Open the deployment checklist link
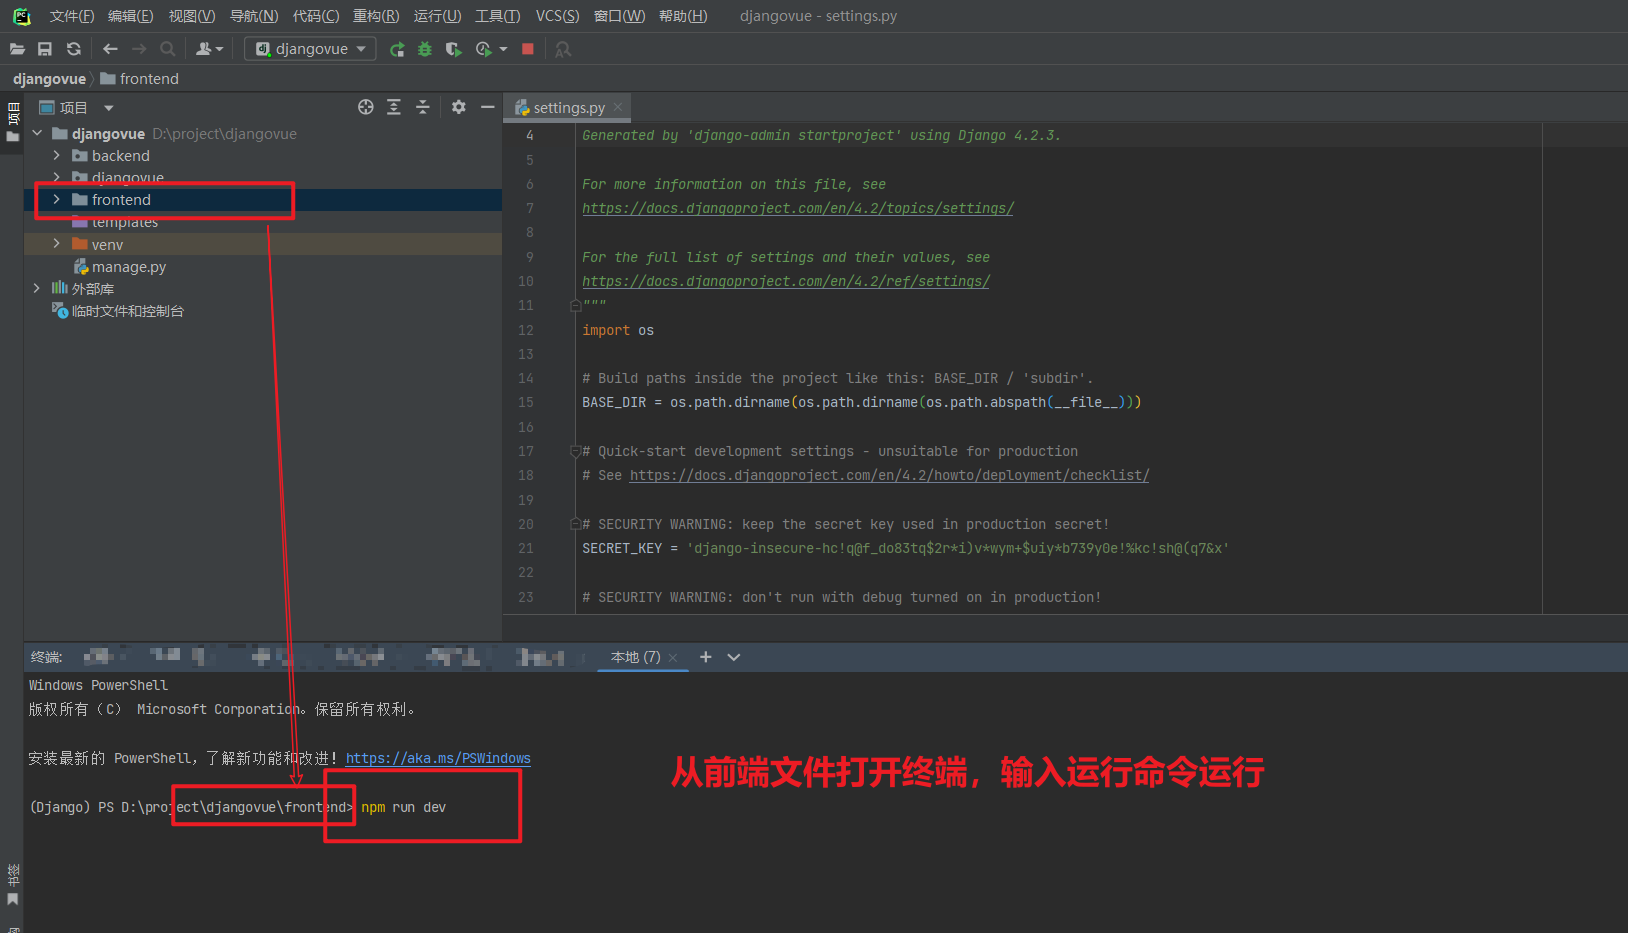 pos(889,475)
